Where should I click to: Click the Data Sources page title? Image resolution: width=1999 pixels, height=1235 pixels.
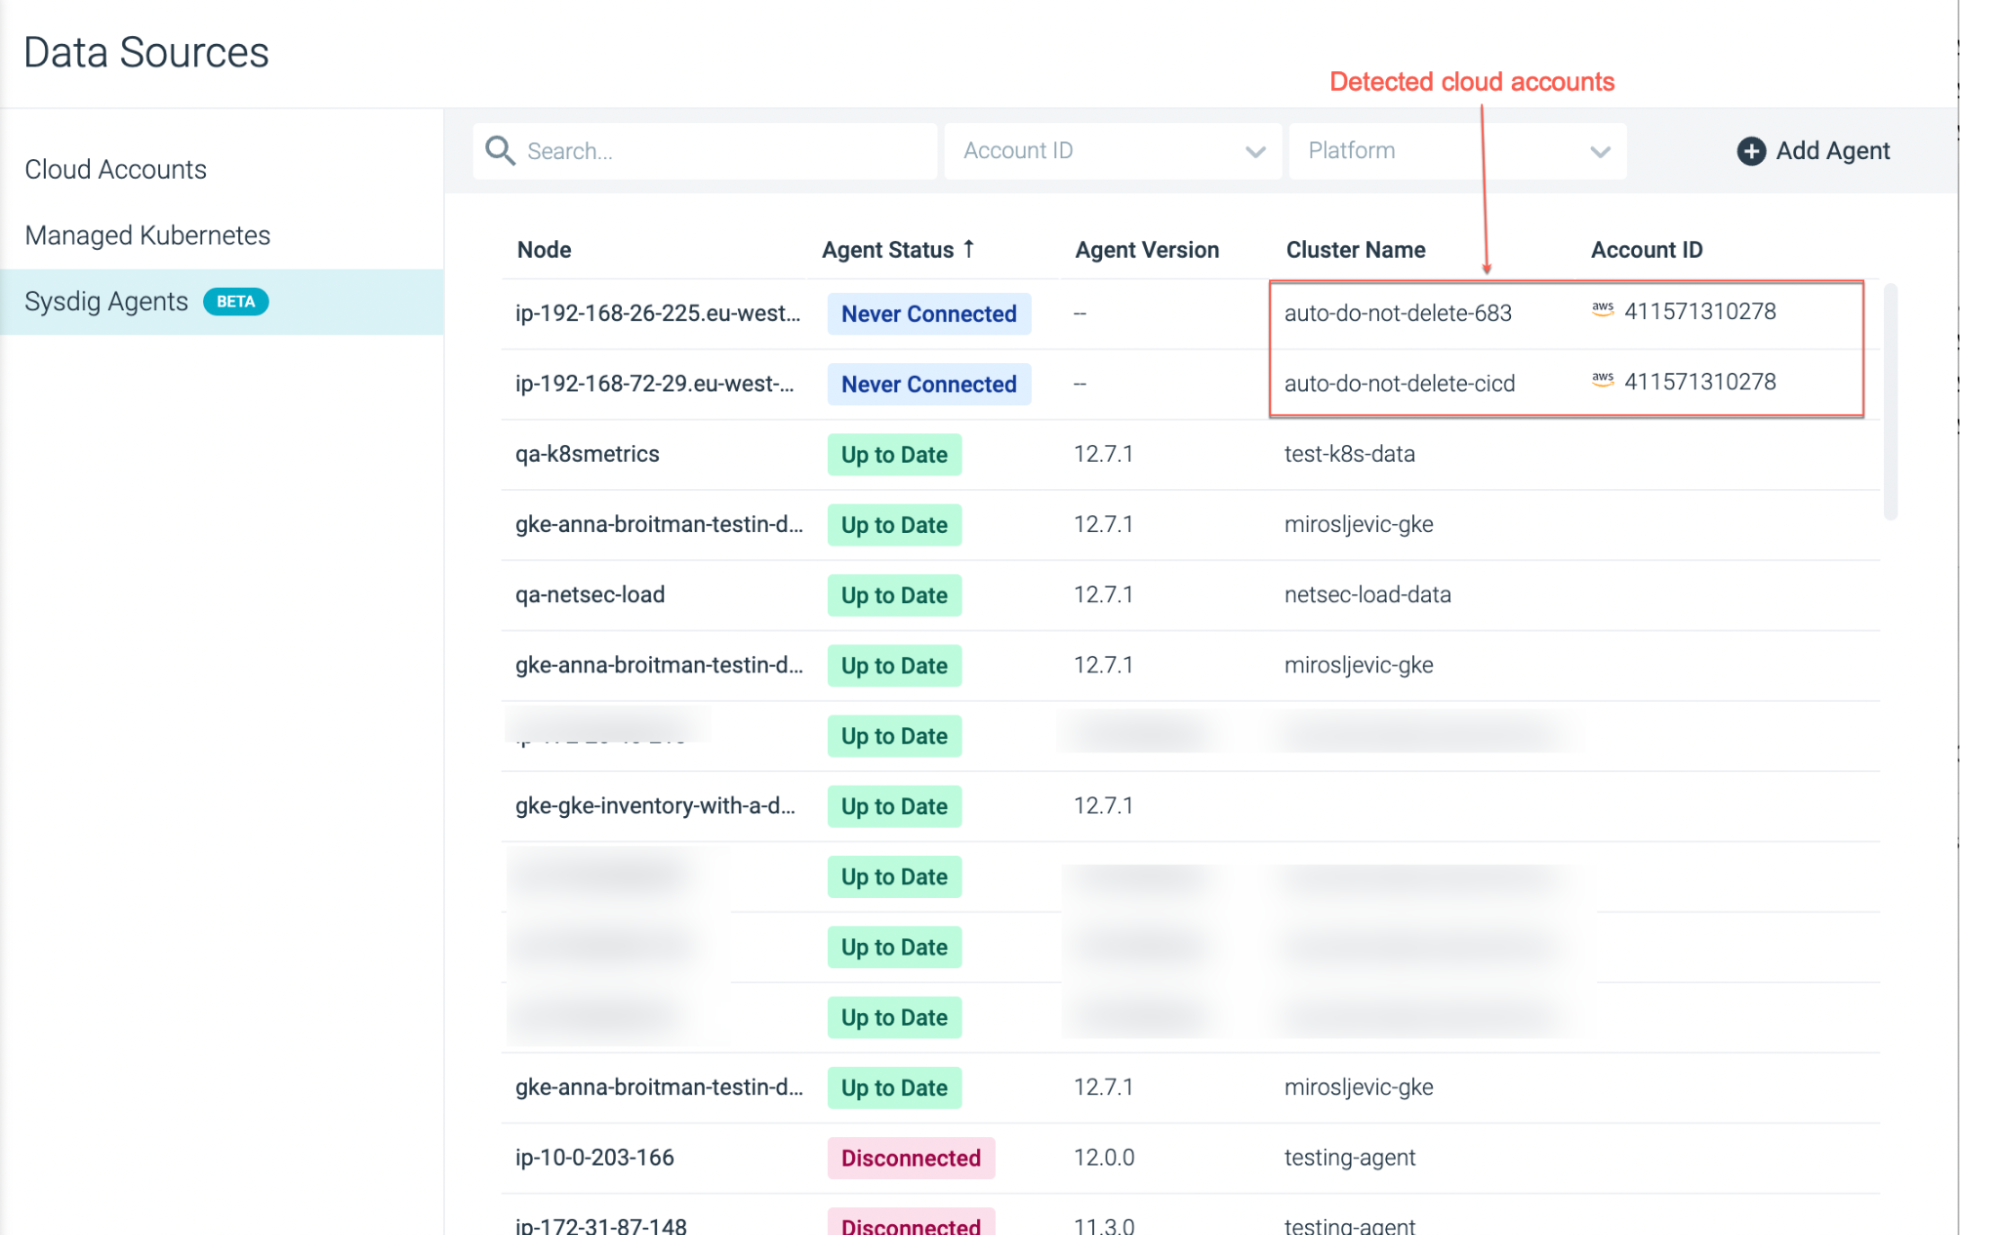pos(146,52)
